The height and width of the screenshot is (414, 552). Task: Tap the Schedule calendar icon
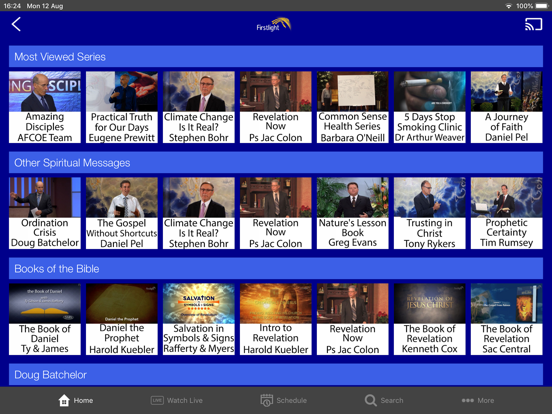click(x=266, y=400)
